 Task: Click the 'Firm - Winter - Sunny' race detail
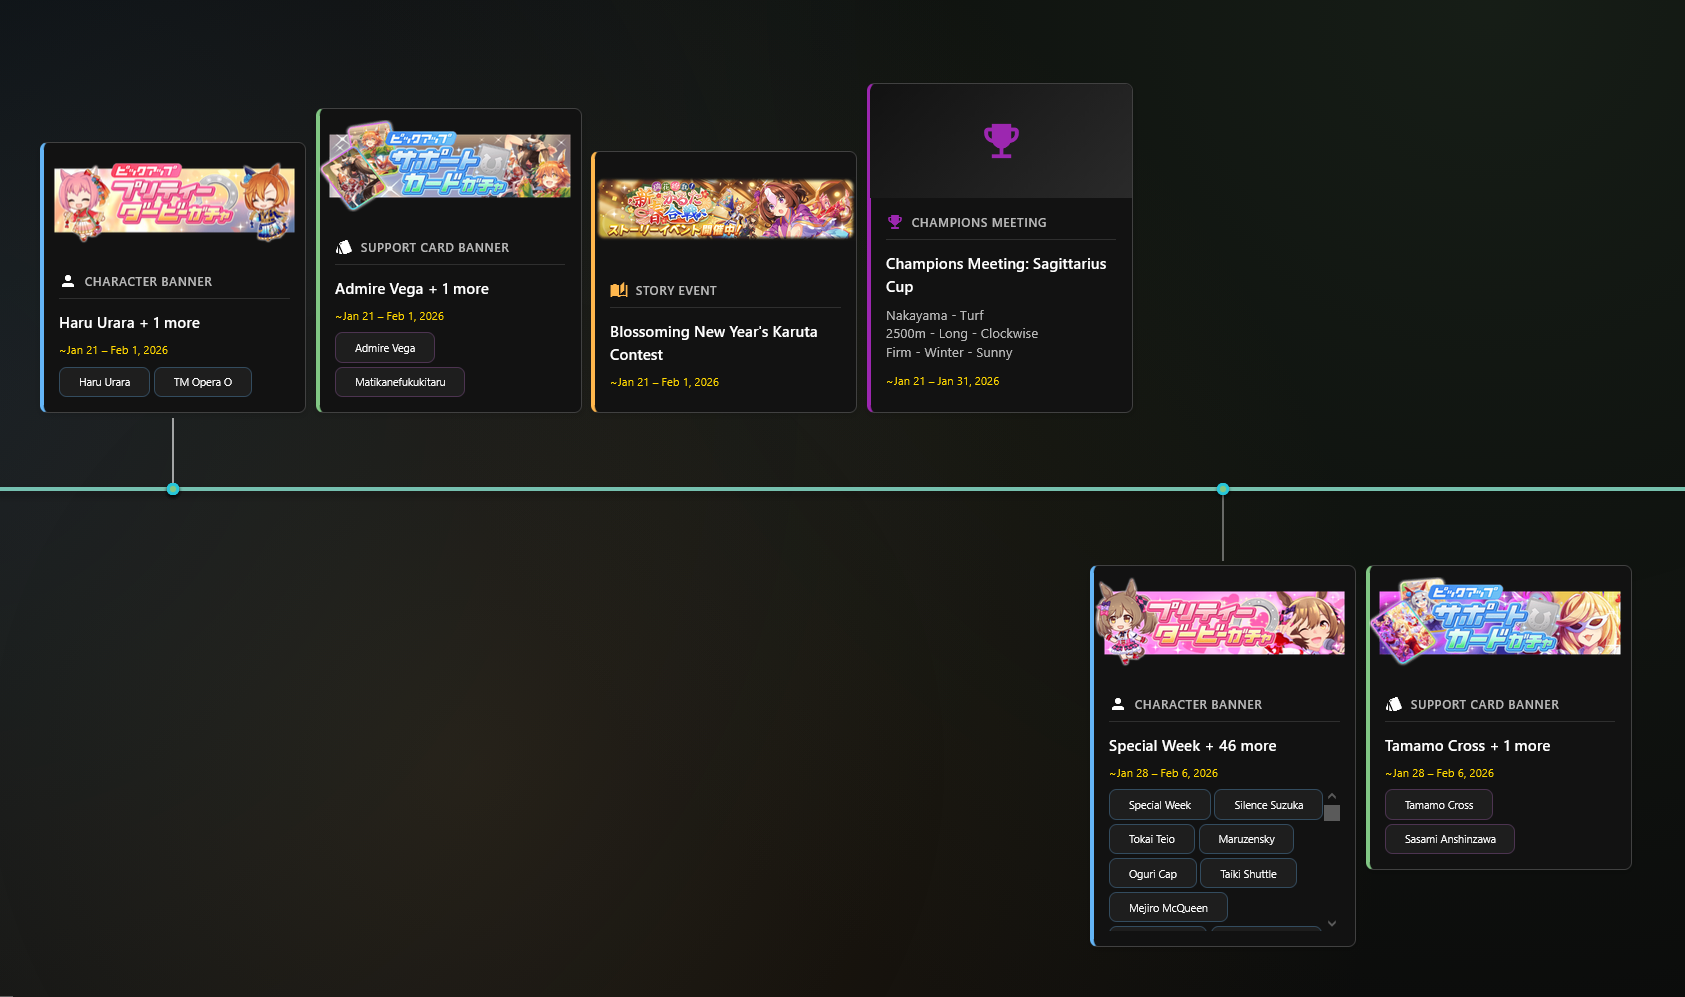[x=949, y=353]
